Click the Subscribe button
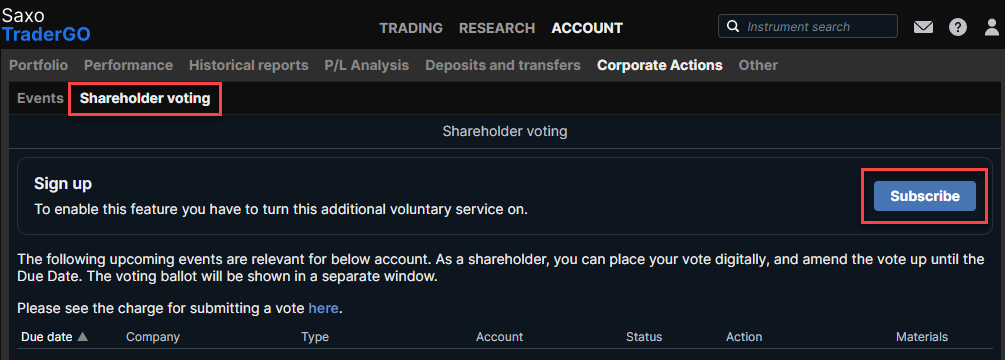The image size is (1005, 360). [925, 196]
